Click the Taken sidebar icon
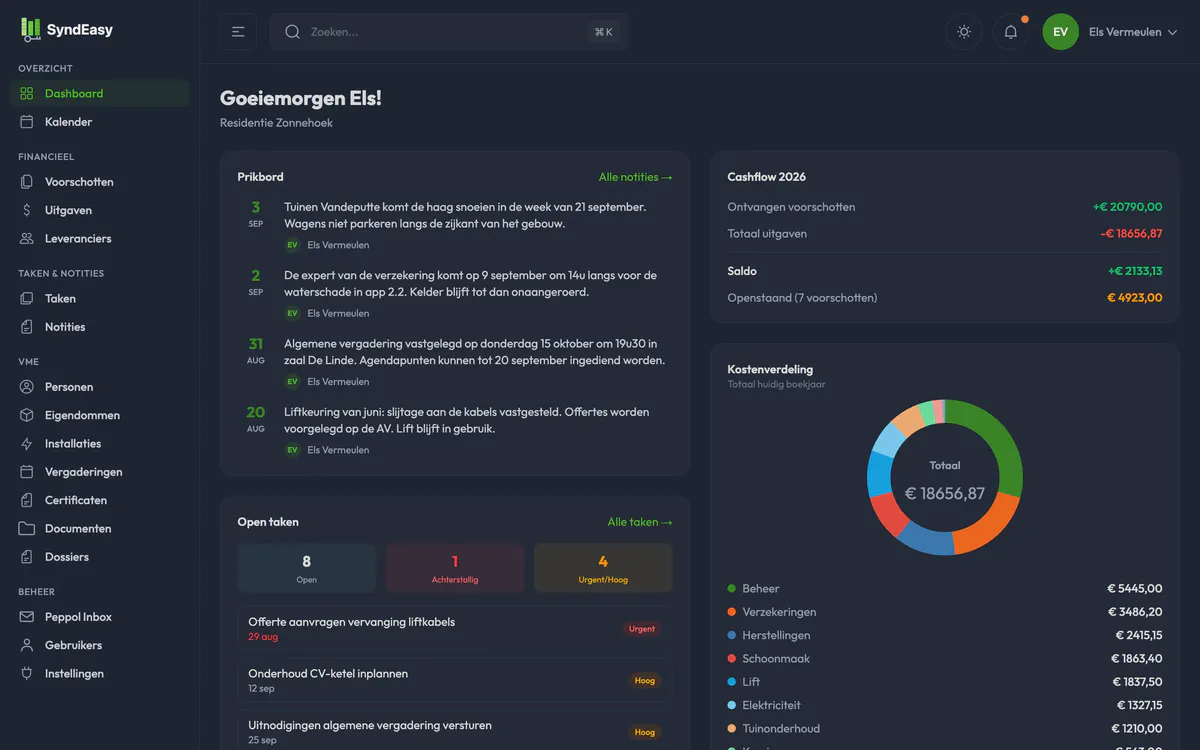 (27, 299)
